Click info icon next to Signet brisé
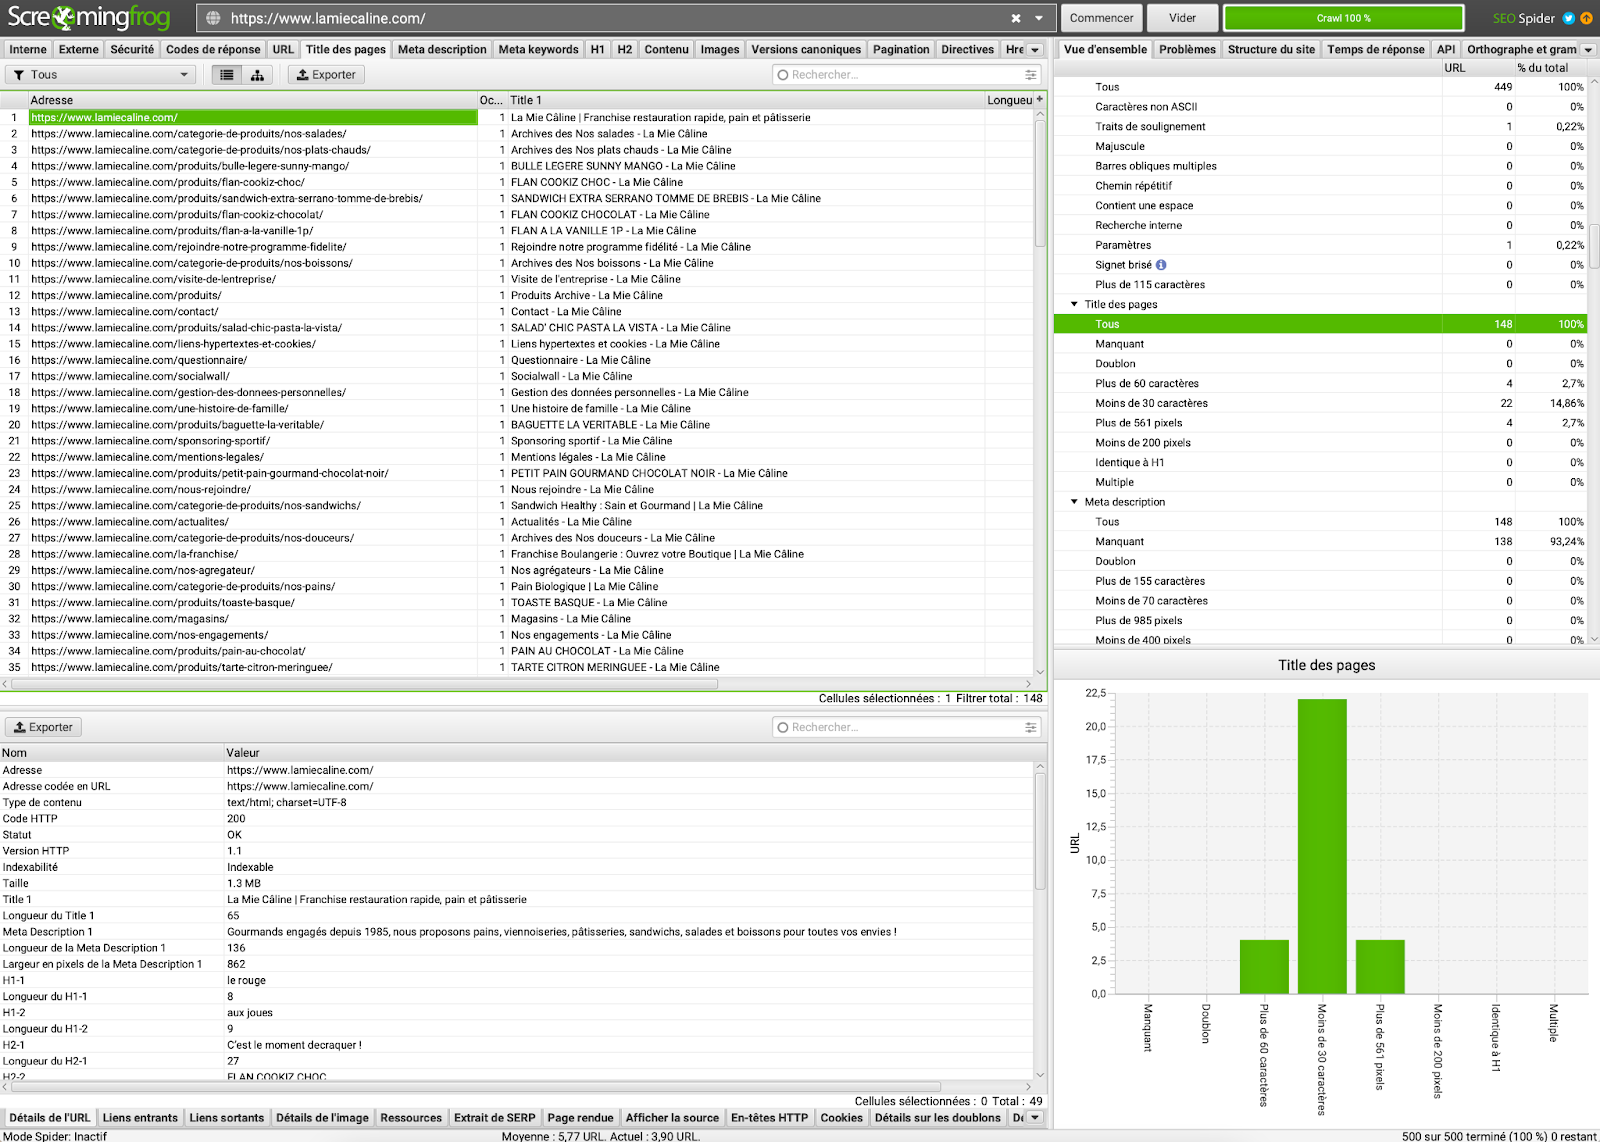Image resolution: width=1600 pixels, height=1142 pixels. pyautogui.click(x=1161, y=265)
